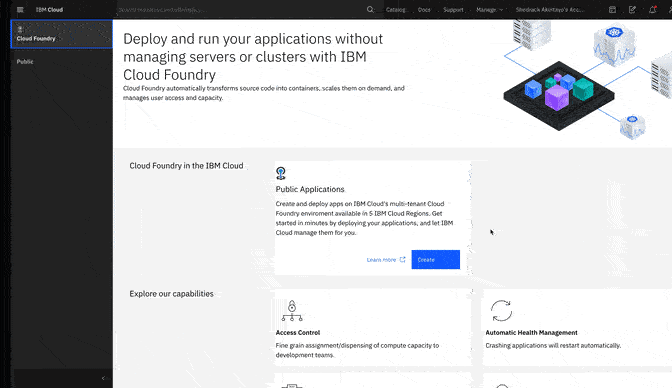This screenshot has height=388, width=672.
Task: Open the Docs menu item
Action: (x=424, y=9)
